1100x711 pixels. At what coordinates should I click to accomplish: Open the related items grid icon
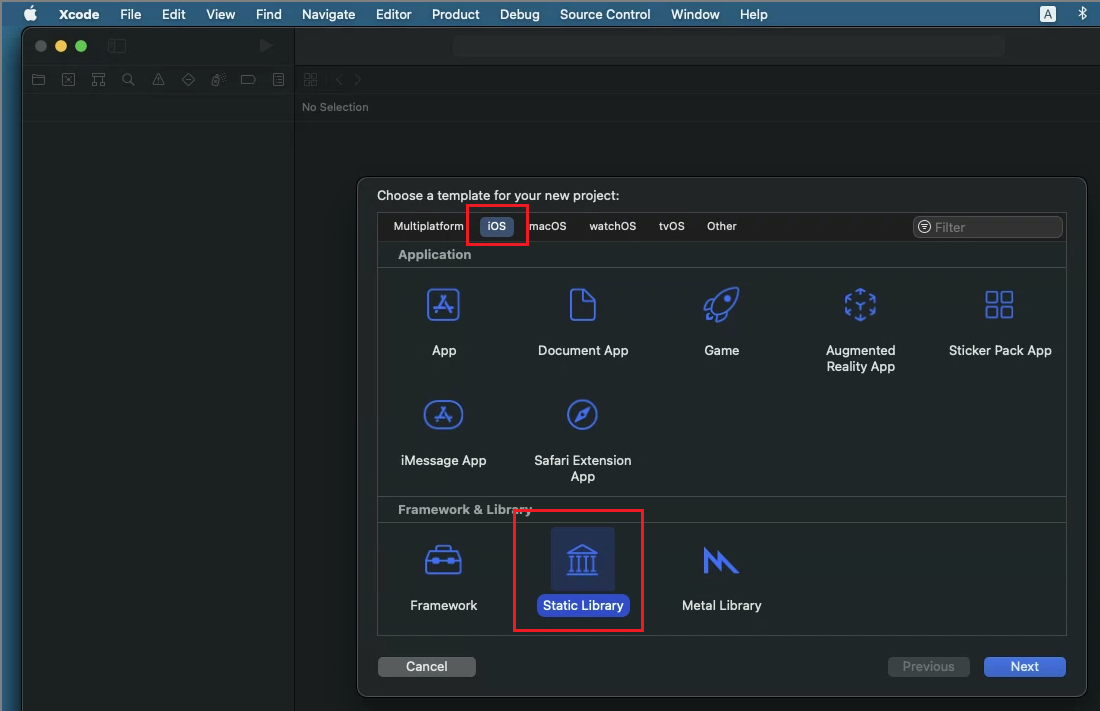310,79
